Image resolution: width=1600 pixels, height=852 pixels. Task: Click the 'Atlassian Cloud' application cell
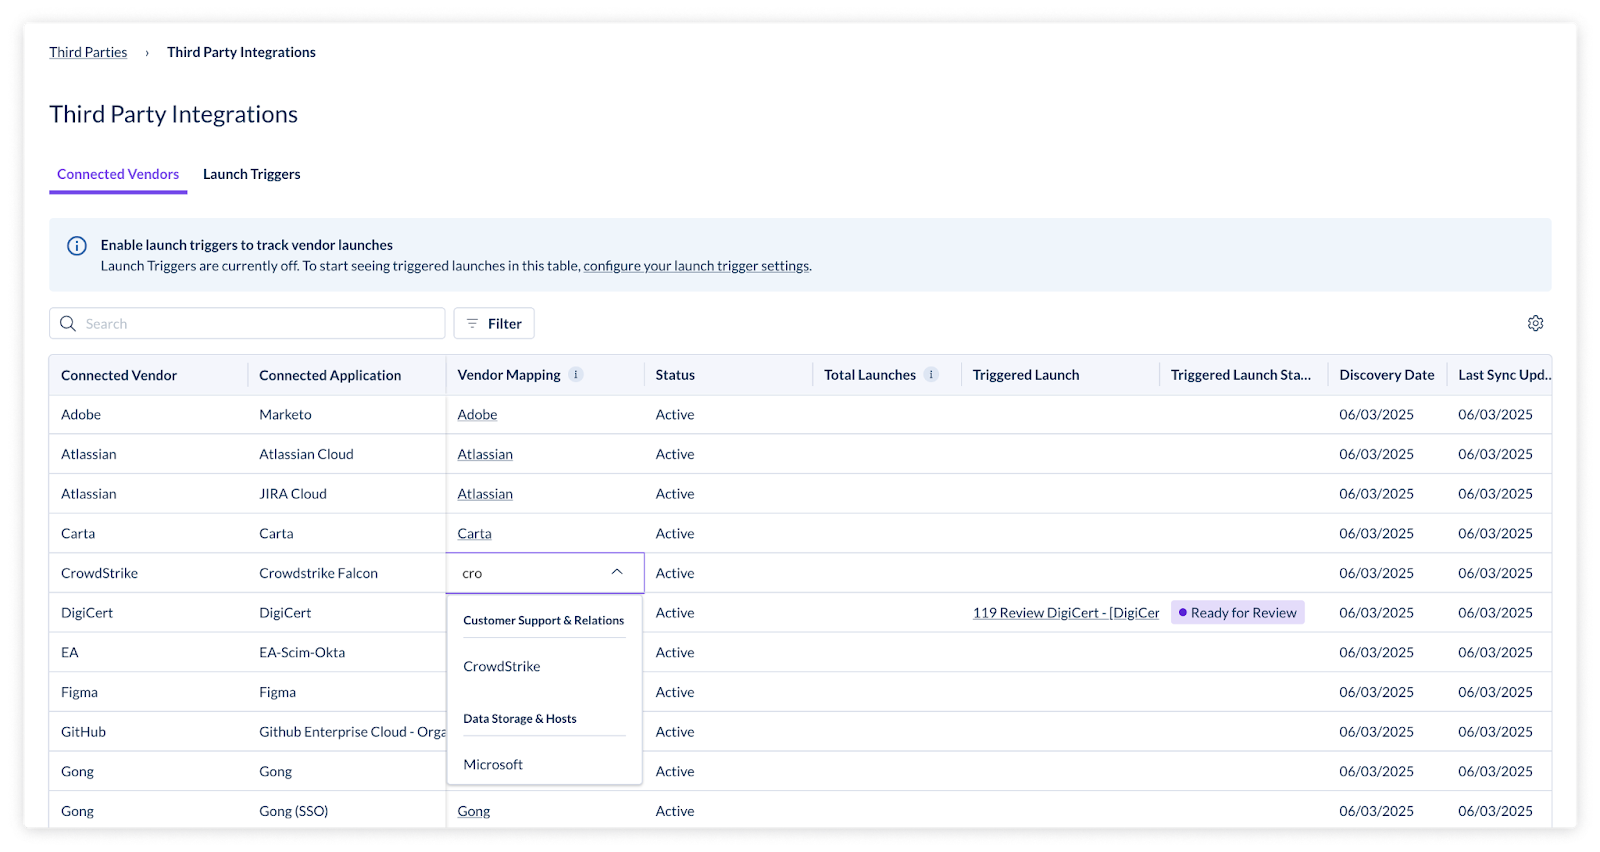click(x=306, y=454)
